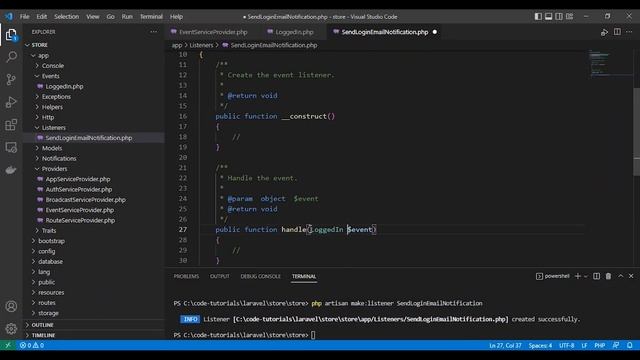Open the Search view in activity bar
This screenshot has width=640, height=360.
[x=11, y=57]
